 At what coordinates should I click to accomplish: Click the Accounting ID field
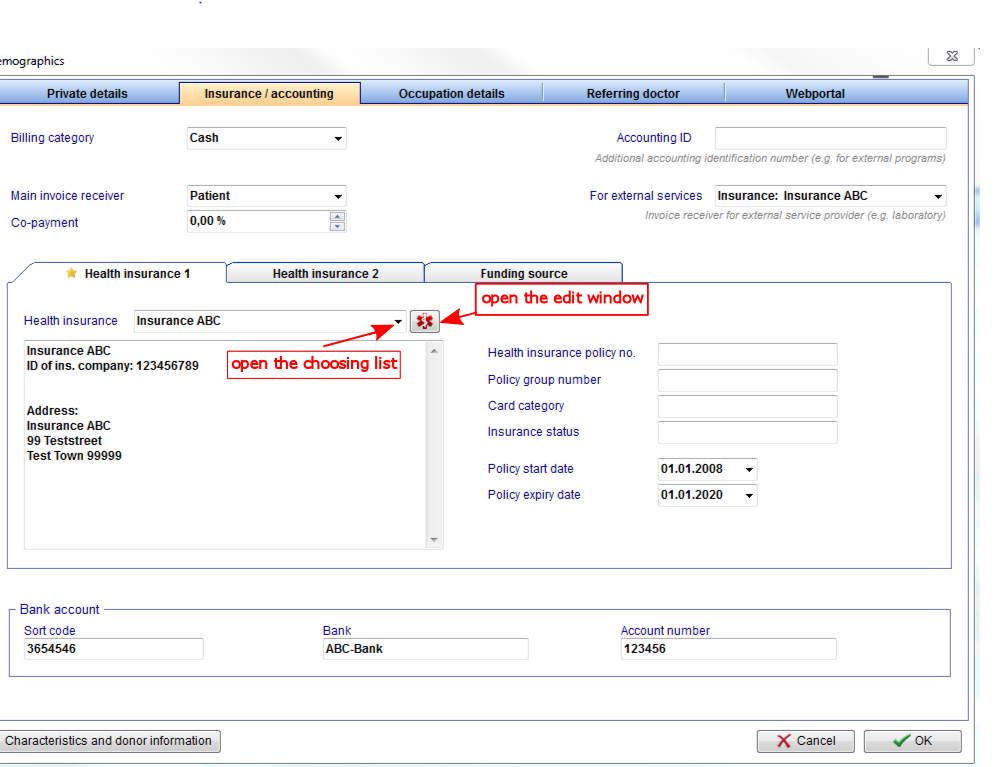pos(831,138)
